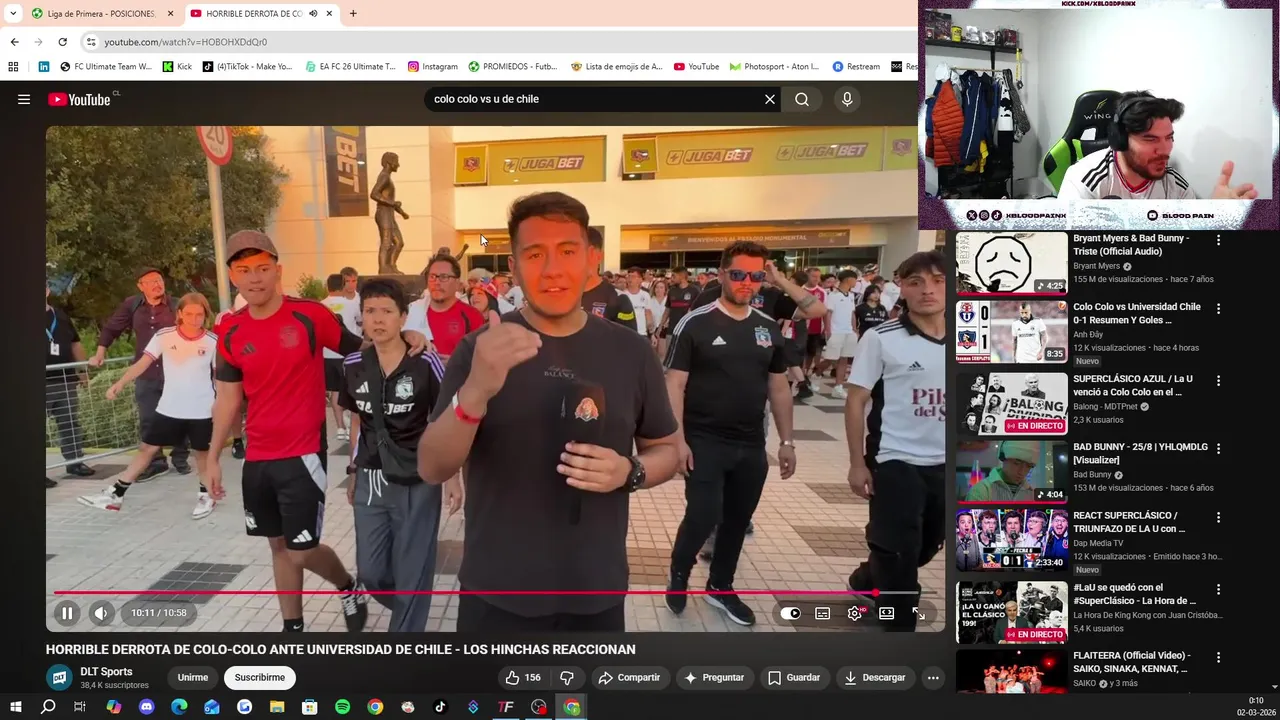Open the player settings gear
This screenshot has height=720, width=1280.
pos(854,614)
